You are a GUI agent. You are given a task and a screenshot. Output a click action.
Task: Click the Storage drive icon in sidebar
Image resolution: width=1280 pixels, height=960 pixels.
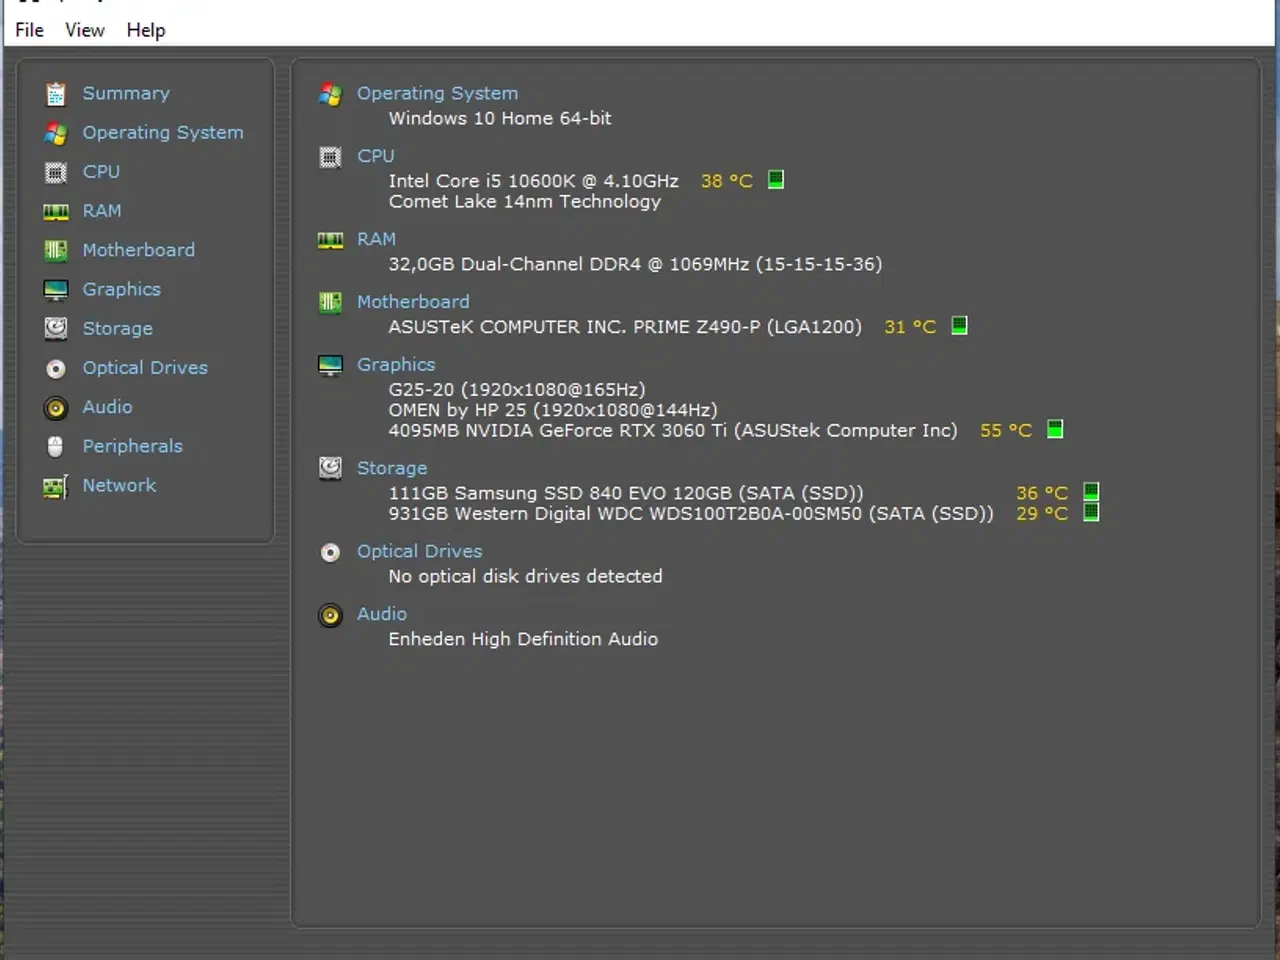[56, 328]
